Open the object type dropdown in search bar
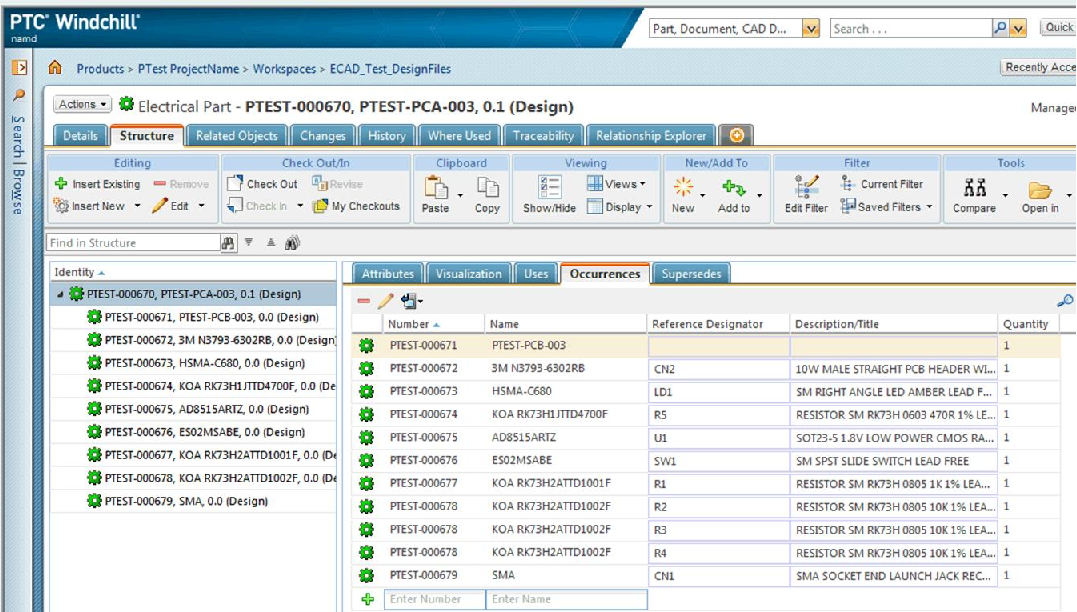This screenshot has width=1077, height=612. pos(811,28)
